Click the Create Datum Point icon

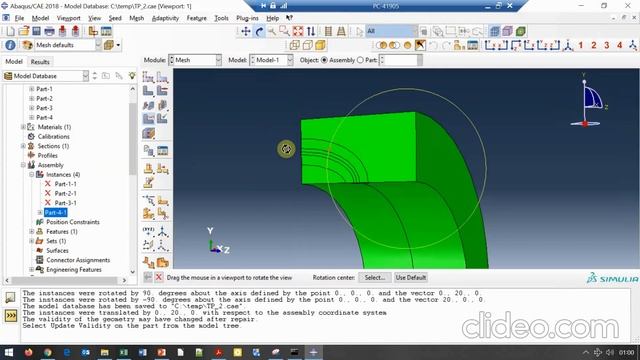click(148, 232)
